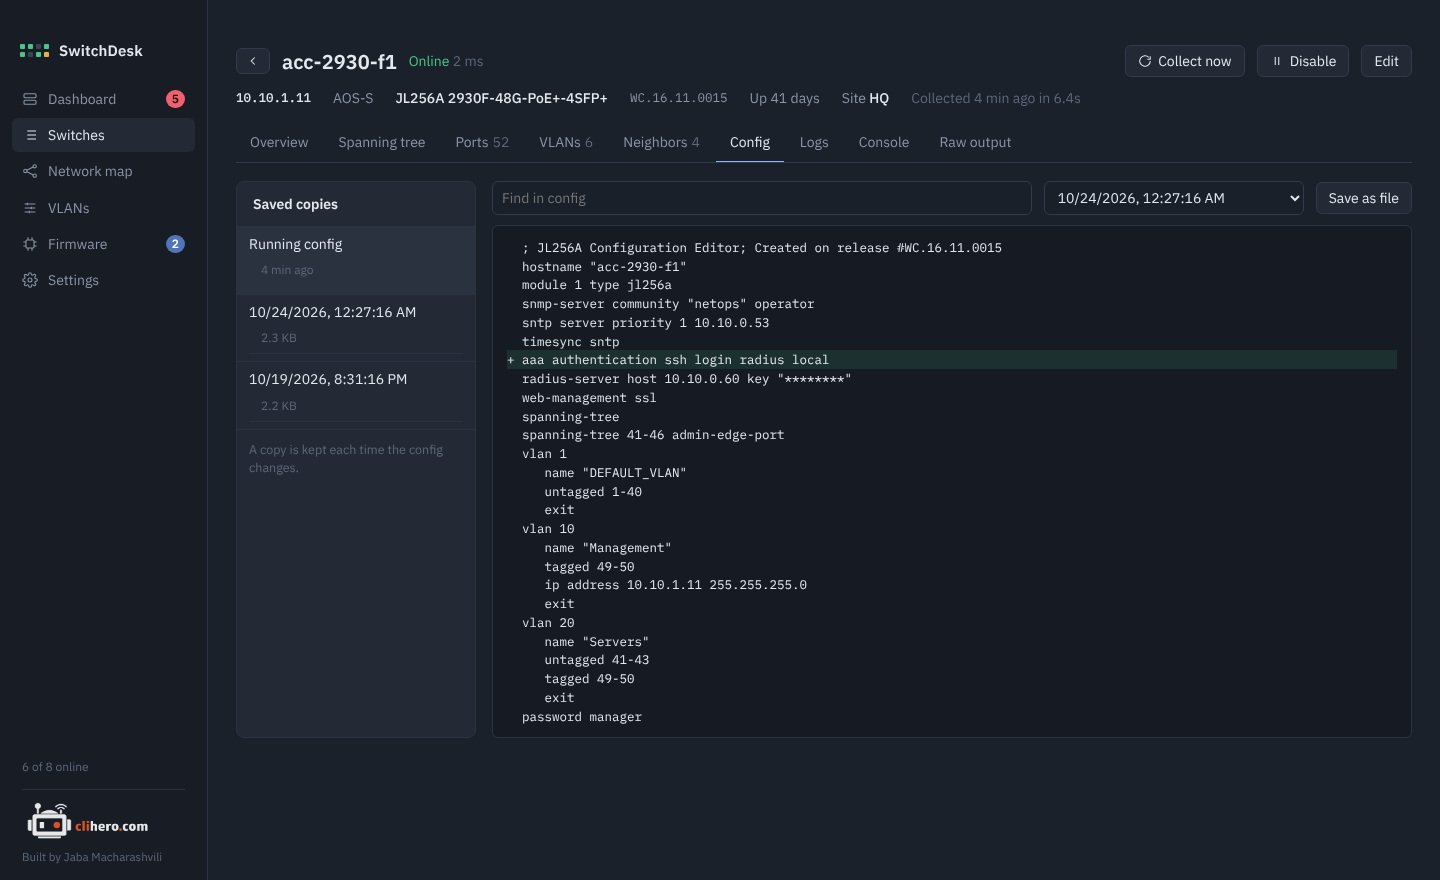The image size is (1440, 880).
Task: Click the hostname "acc-2930-f1" config line
Action: coord(604,267)
